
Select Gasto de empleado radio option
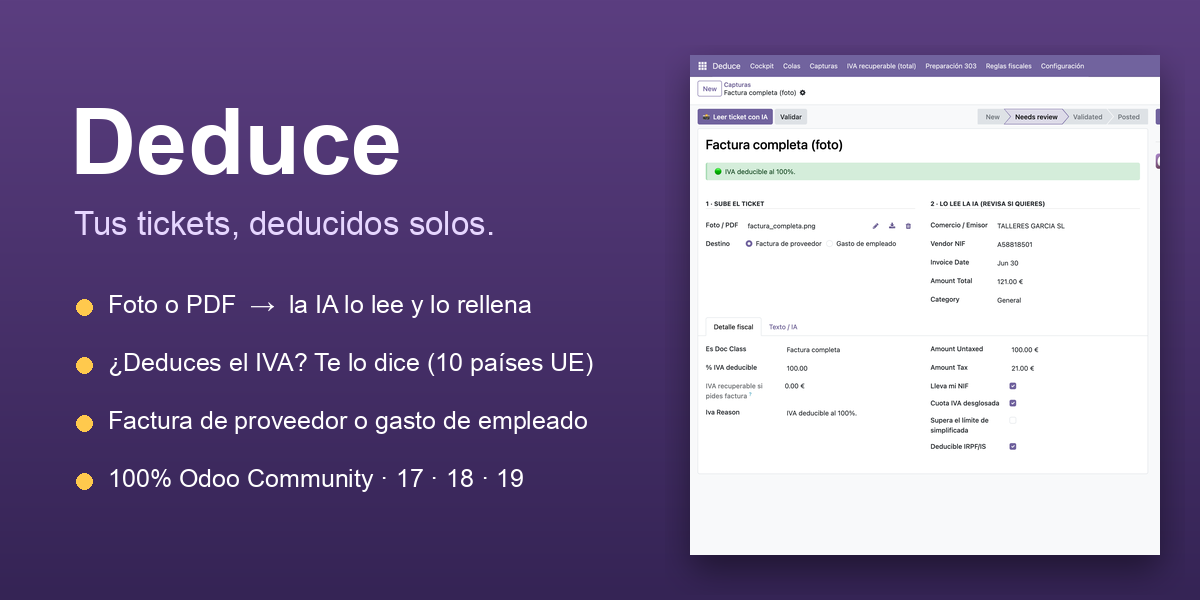(830, 244)
